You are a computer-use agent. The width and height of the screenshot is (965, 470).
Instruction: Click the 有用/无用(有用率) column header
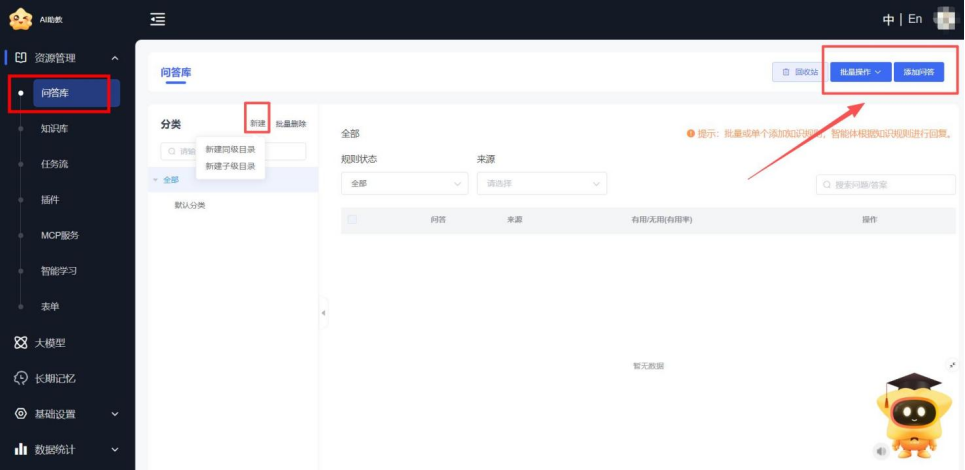tap(662, 220)
